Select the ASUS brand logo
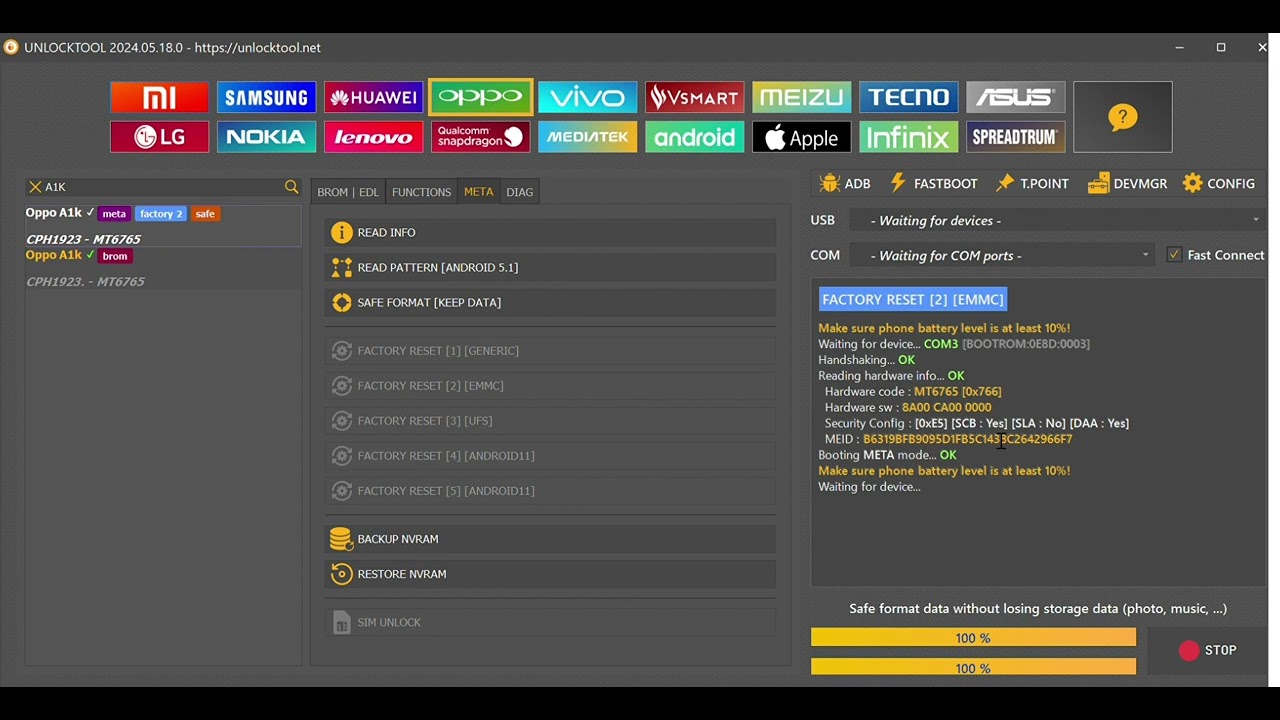 click(1015, 97)
